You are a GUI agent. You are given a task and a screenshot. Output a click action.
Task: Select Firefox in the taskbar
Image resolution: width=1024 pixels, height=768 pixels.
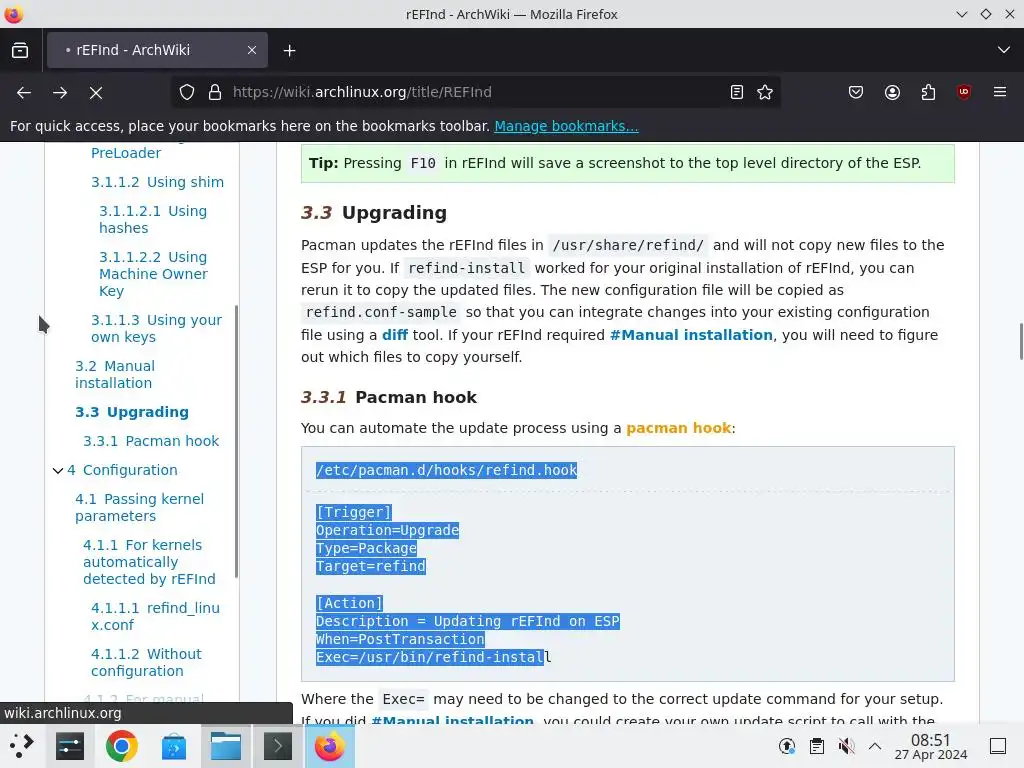pos(330,746)
